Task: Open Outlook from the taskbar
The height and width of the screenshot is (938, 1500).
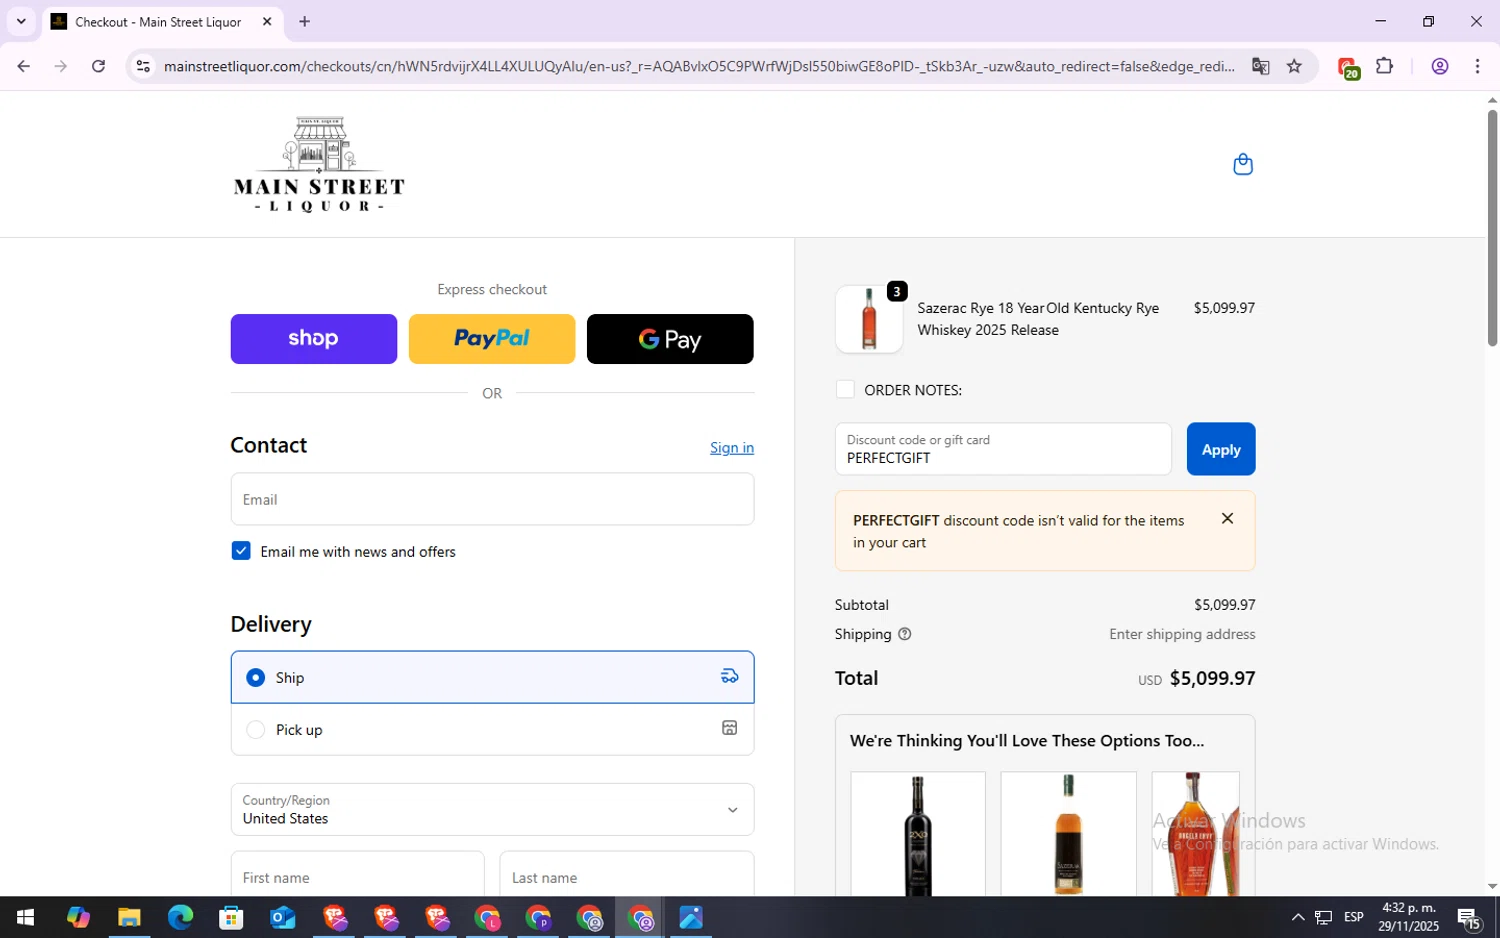Action: 283,917
